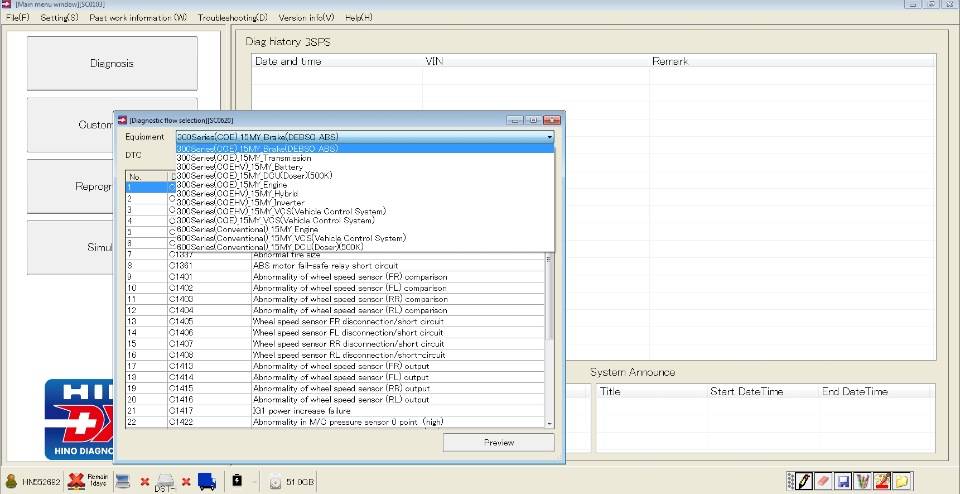Open the yellow folder icon
The image size is (960, 494).
tap(901, 481)
